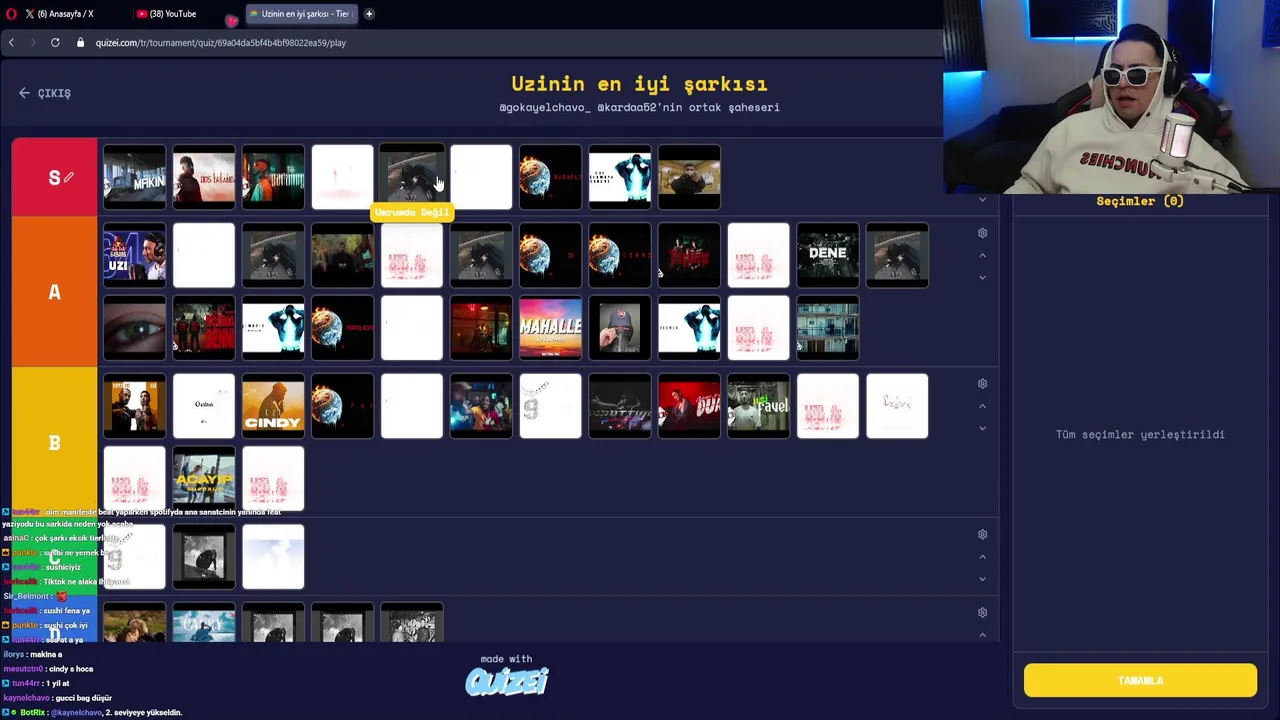Screen dimensions: 1280x720
Task: Move tier C up with chevron
Action: click(982, 557)
